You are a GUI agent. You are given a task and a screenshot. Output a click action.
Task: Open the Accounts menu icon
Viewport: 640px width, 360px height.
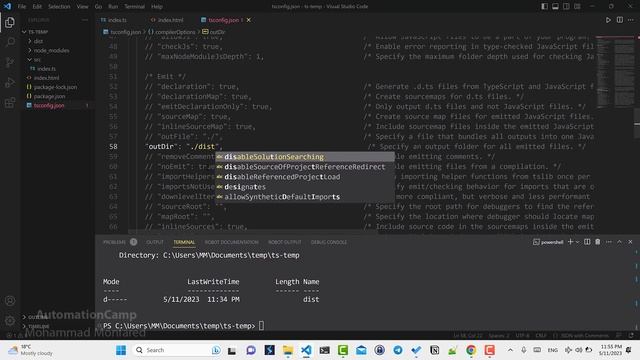pyautogui.click(x=10, y=301)
